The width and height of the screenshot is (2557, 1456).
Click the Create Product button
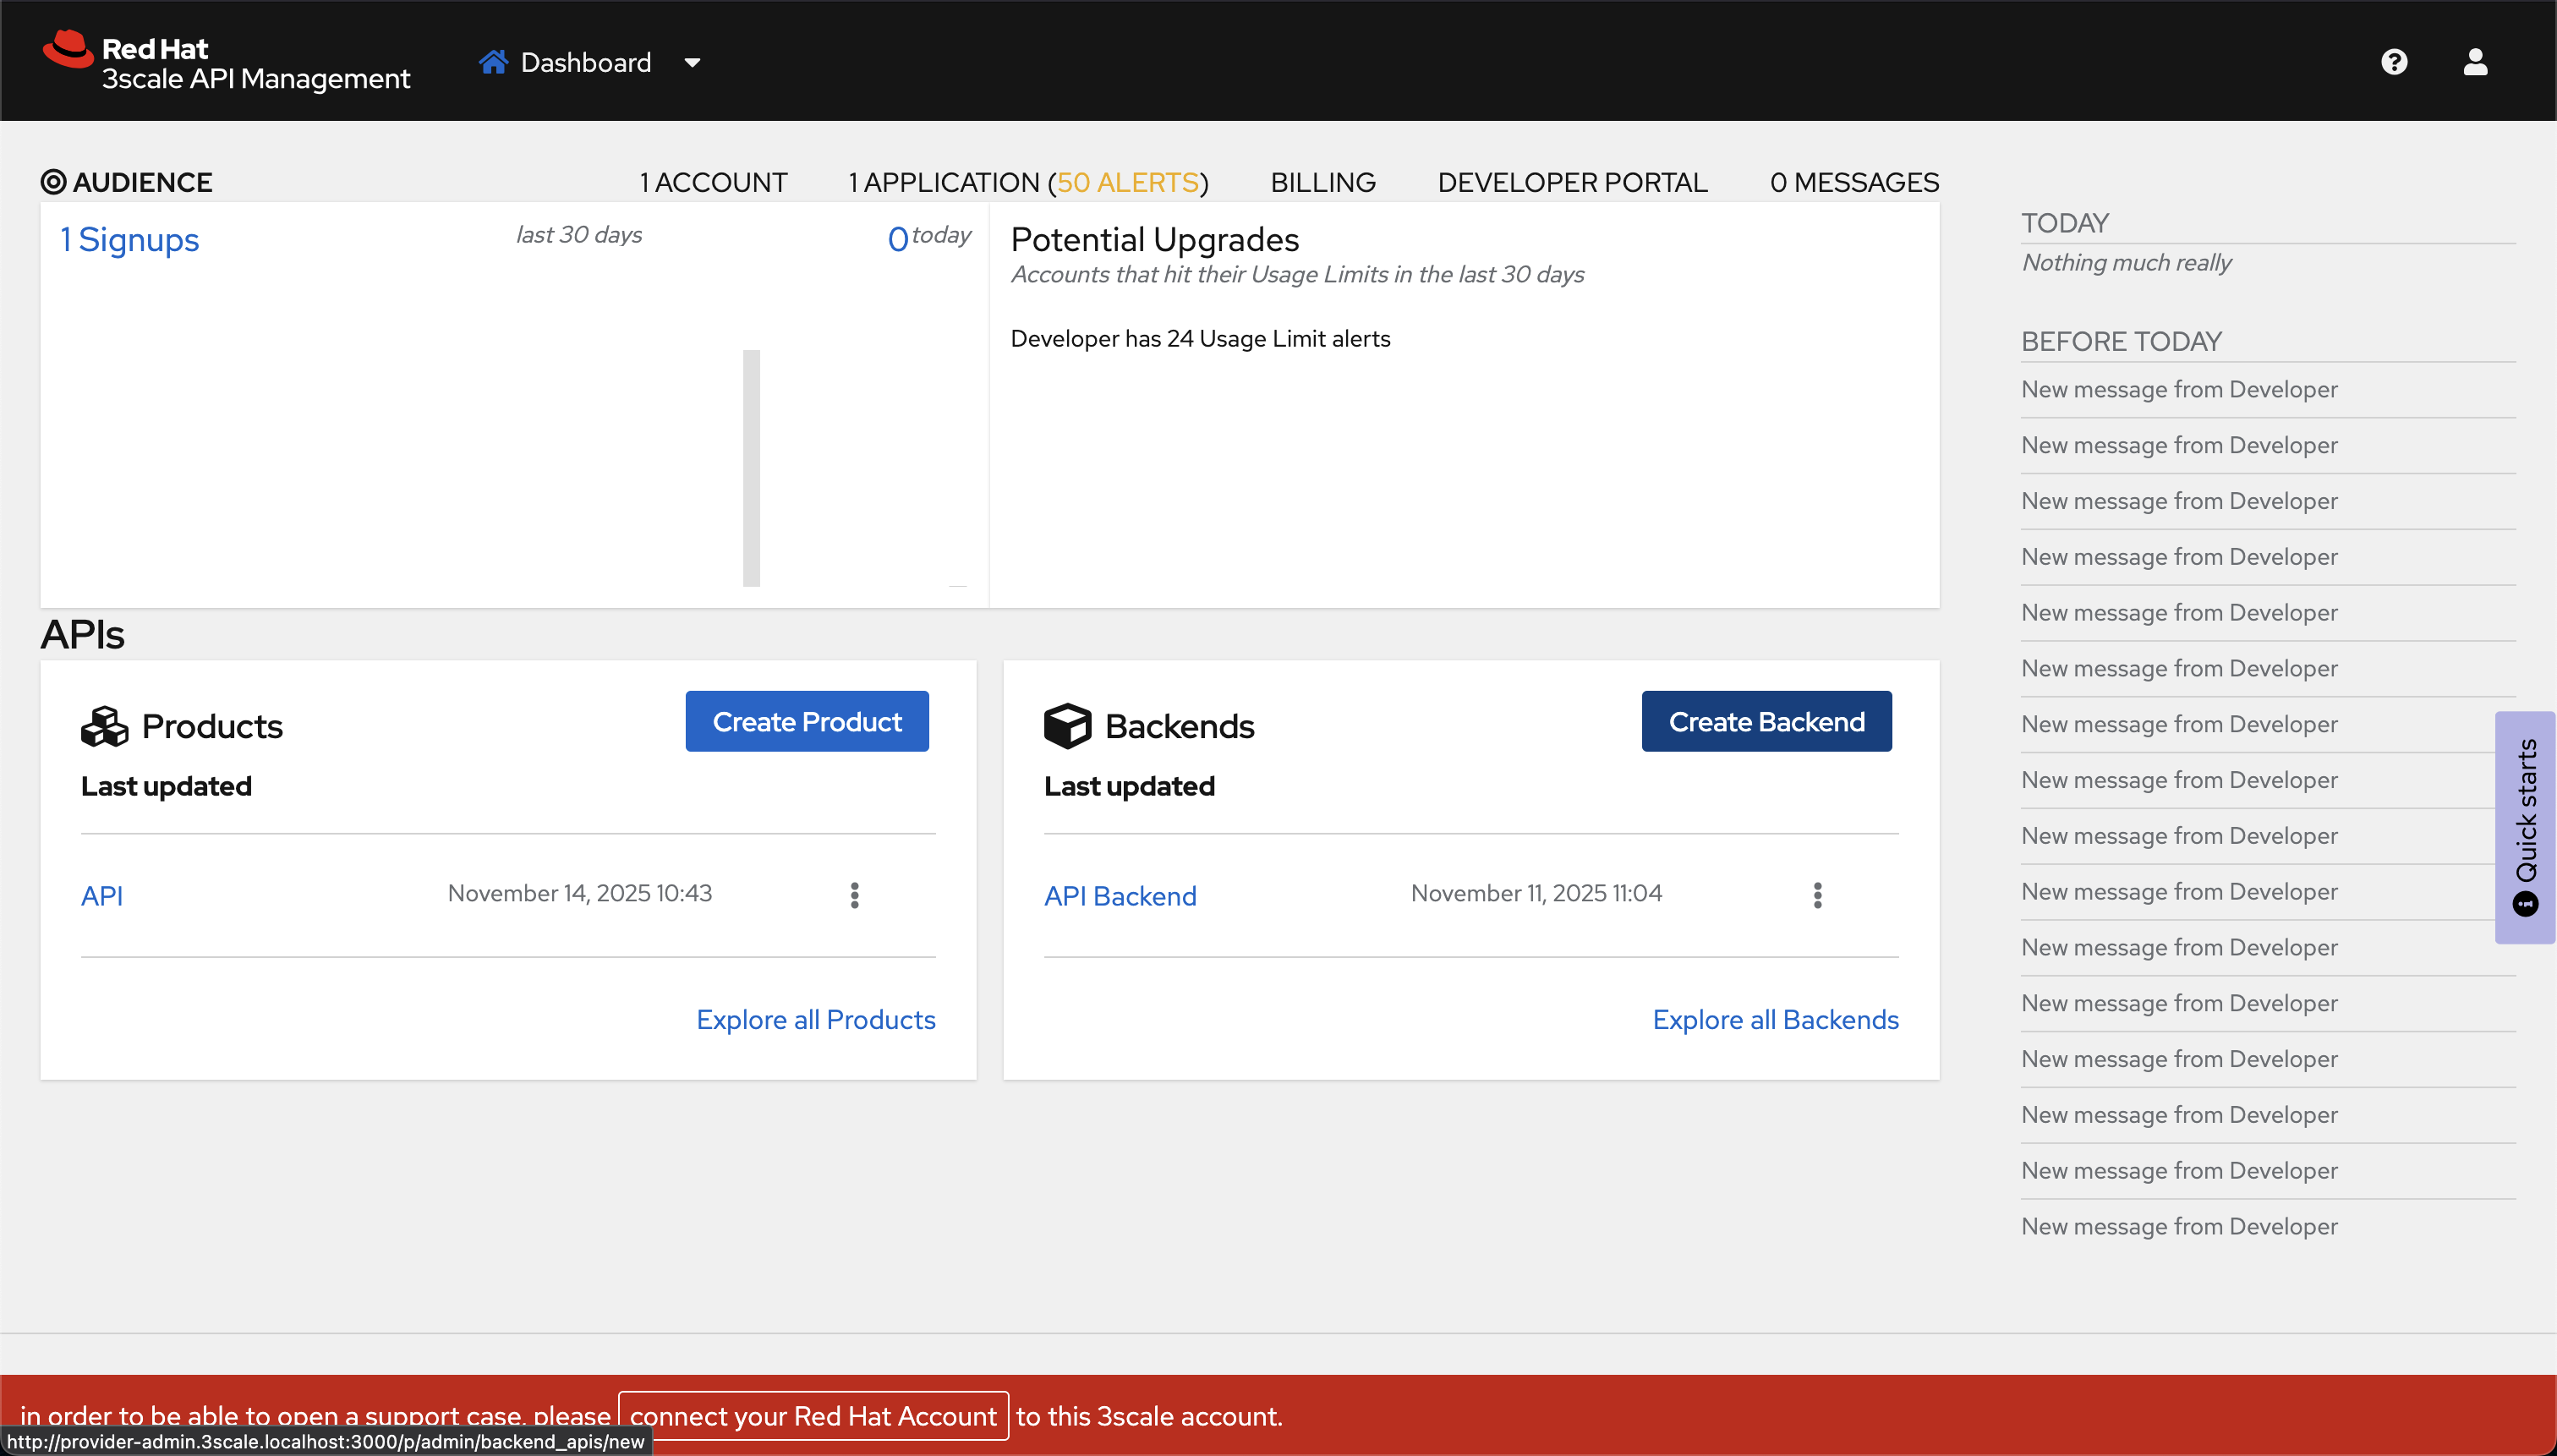click(x=806, y=721)
